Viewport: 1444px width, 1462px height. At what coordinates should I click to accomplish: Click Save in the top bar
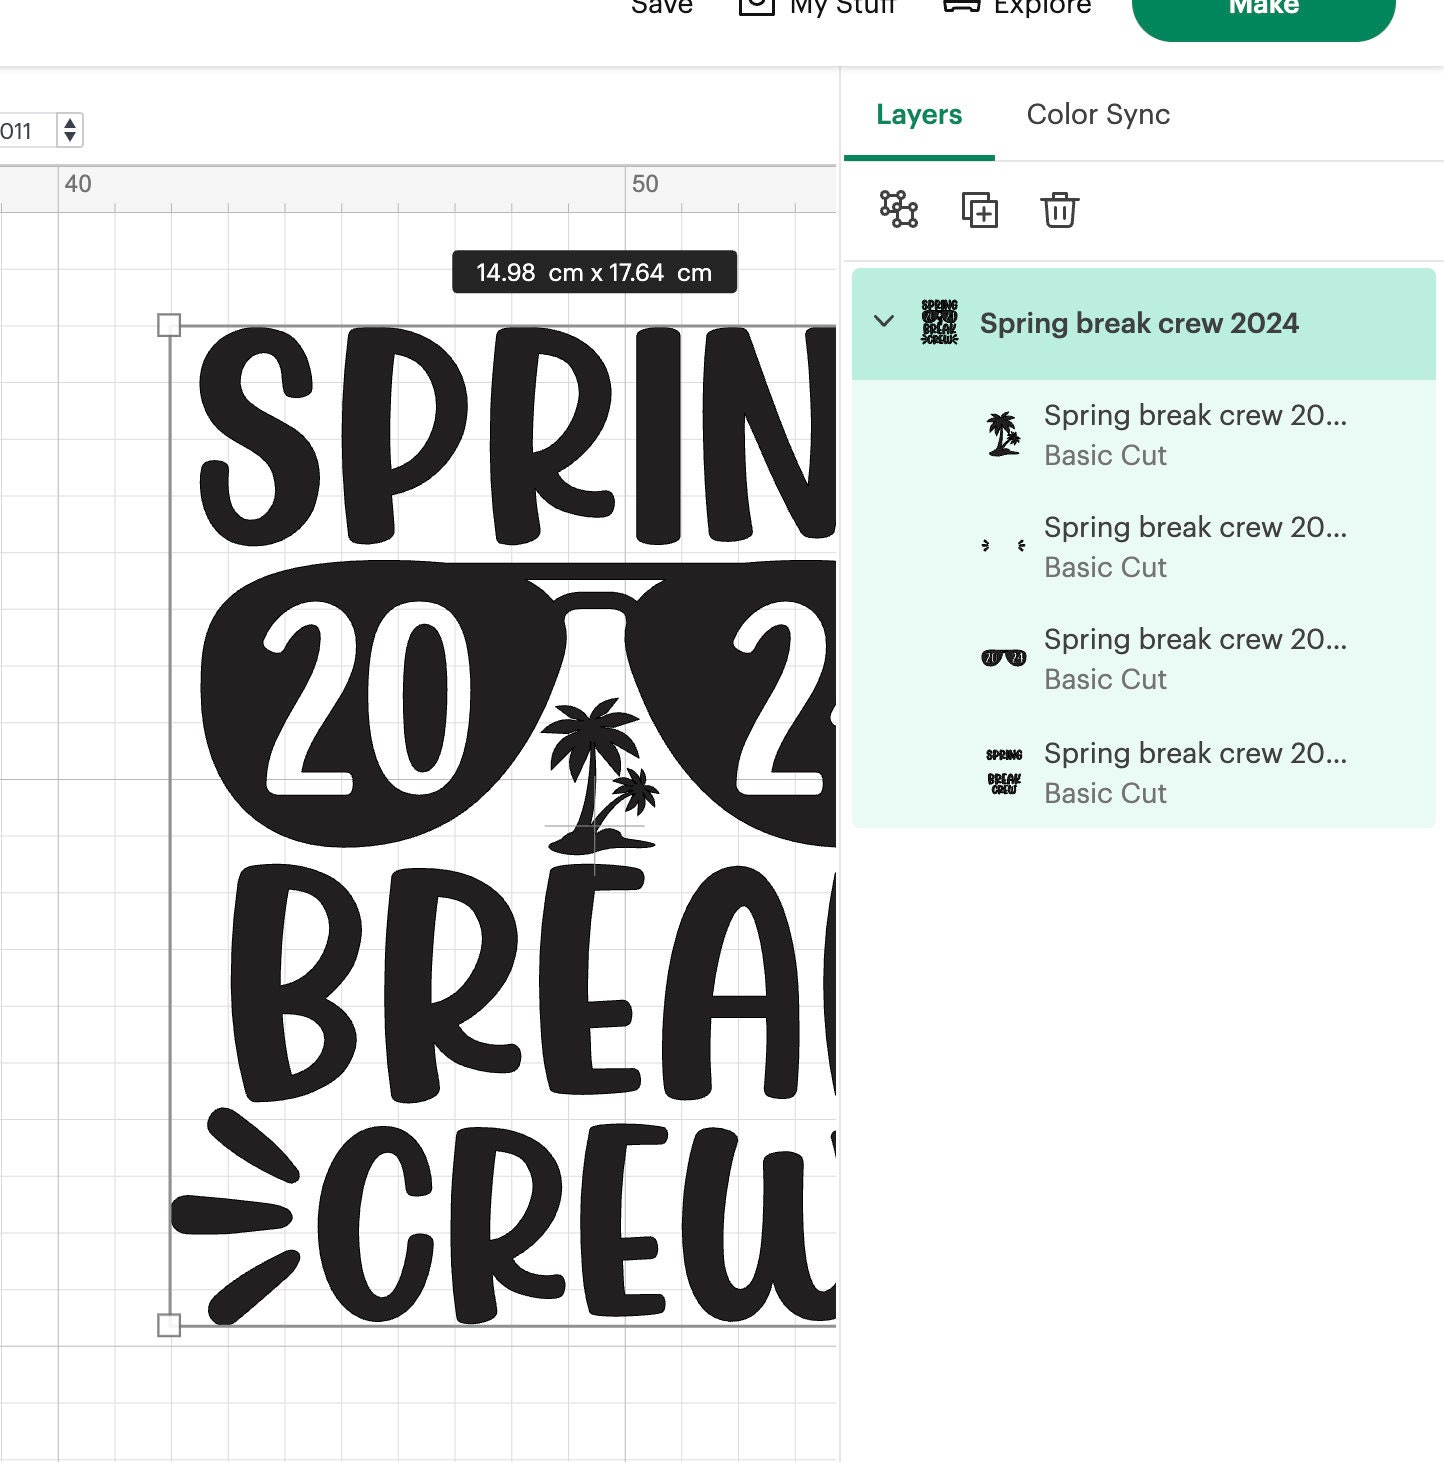[661, 8]
